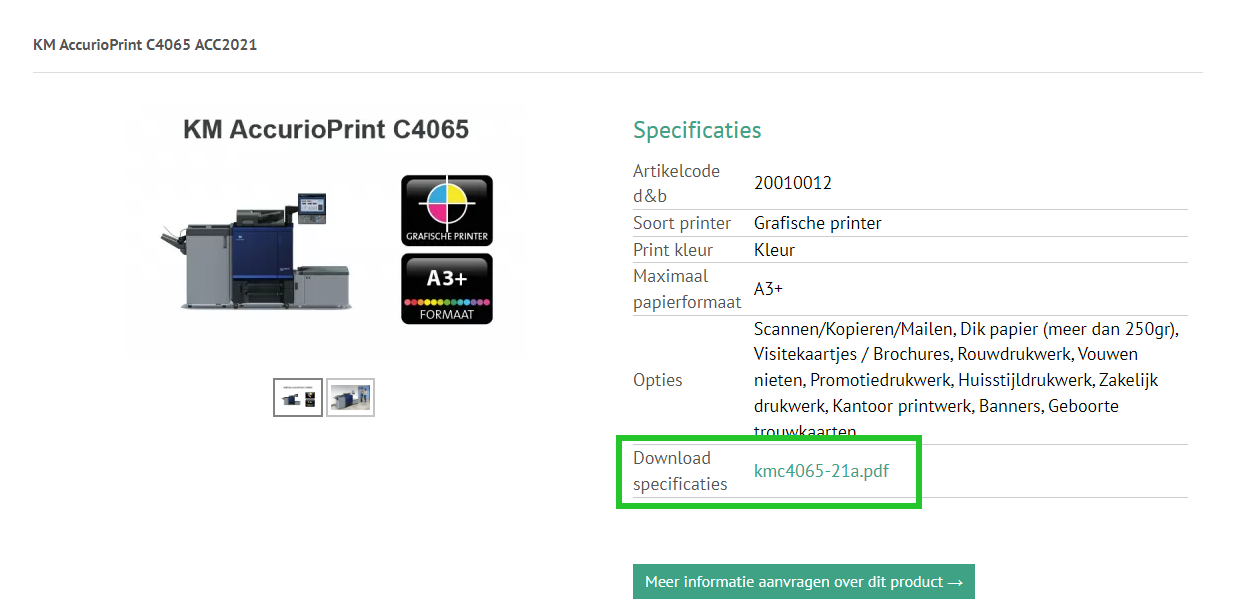Click the large KM AccurioPrint C4065 image caption

[326, 130]
